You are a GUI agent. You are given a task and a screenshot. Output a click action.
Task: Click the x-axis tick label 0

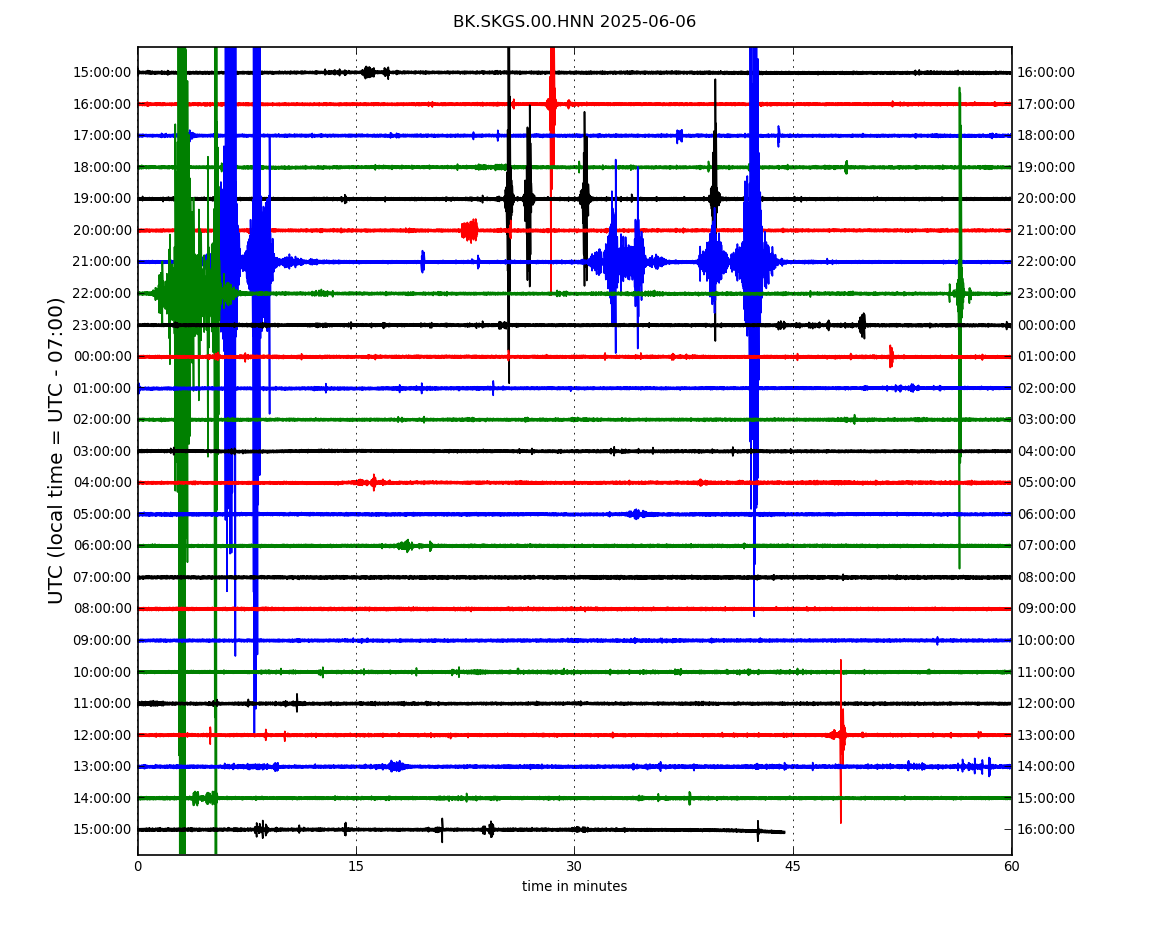tap(138, 867)
